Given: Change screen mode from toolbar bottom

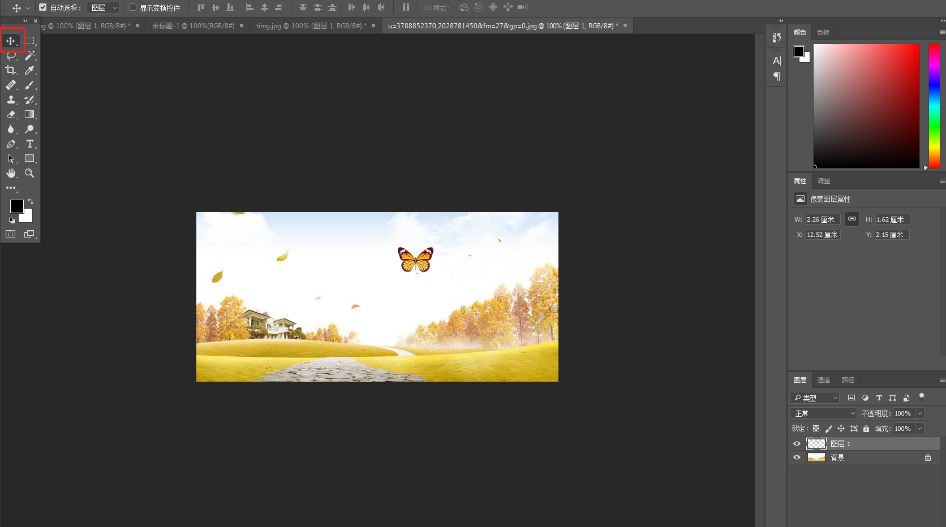Looking at the screenshot, I should point(29,234).
